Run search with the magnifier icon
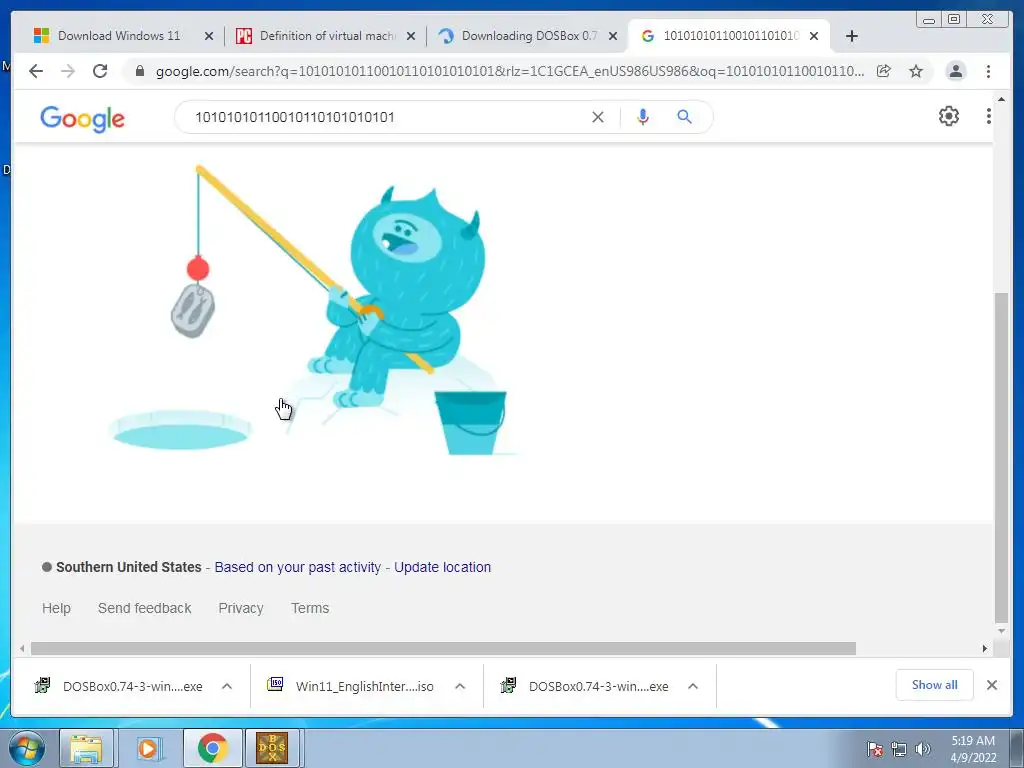The width and height of the screenshot is (1024, 768). pos(684,117)
